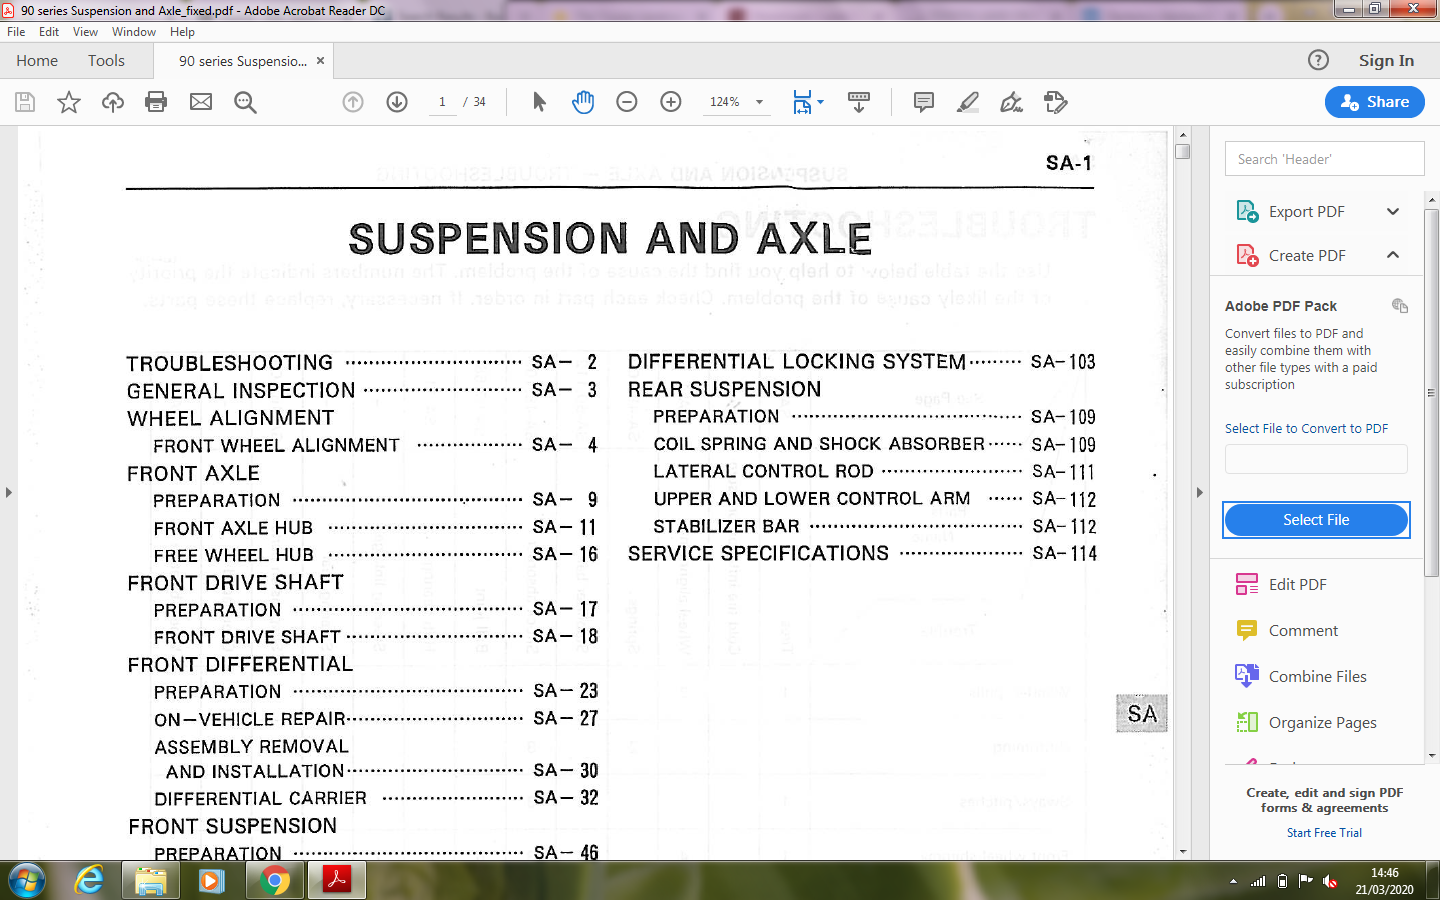Select the highlight text pen tool
Image resolution: width=1440 pixels, height=900 pixels.
[x=967, y=102]
